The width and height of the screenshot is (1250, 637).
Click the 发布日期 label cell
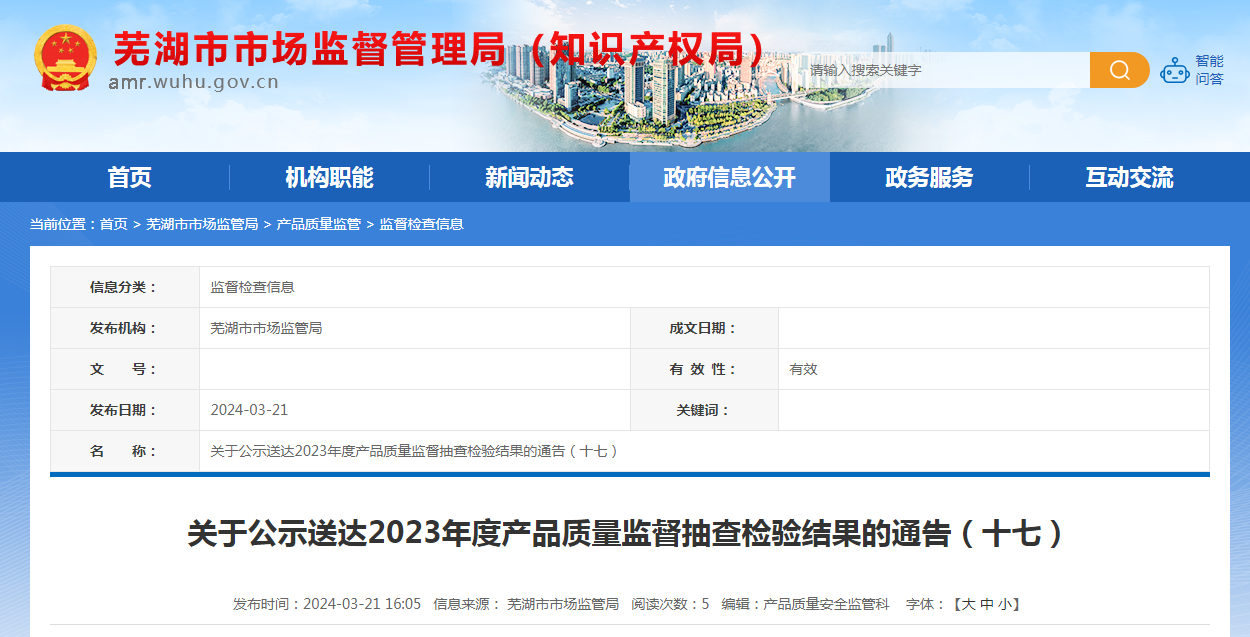(x=125, y=410)
